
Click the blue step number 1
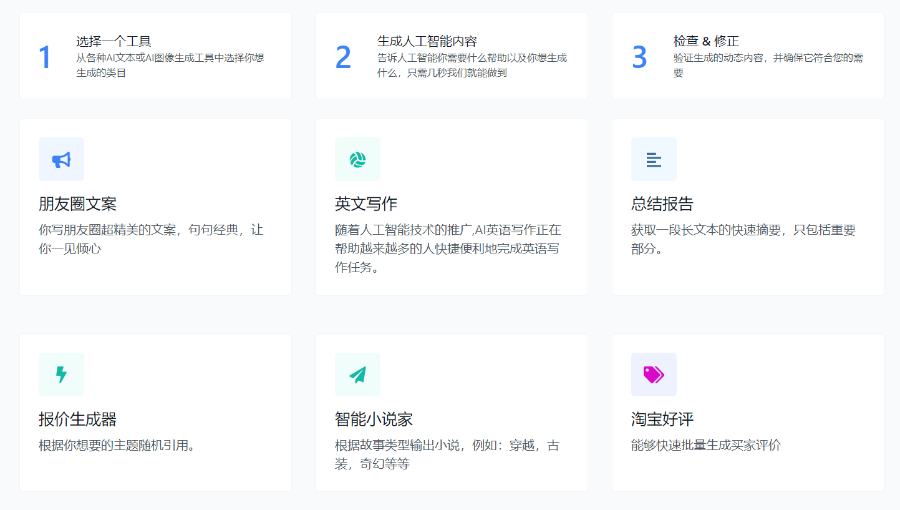click(x=45, y=57)
